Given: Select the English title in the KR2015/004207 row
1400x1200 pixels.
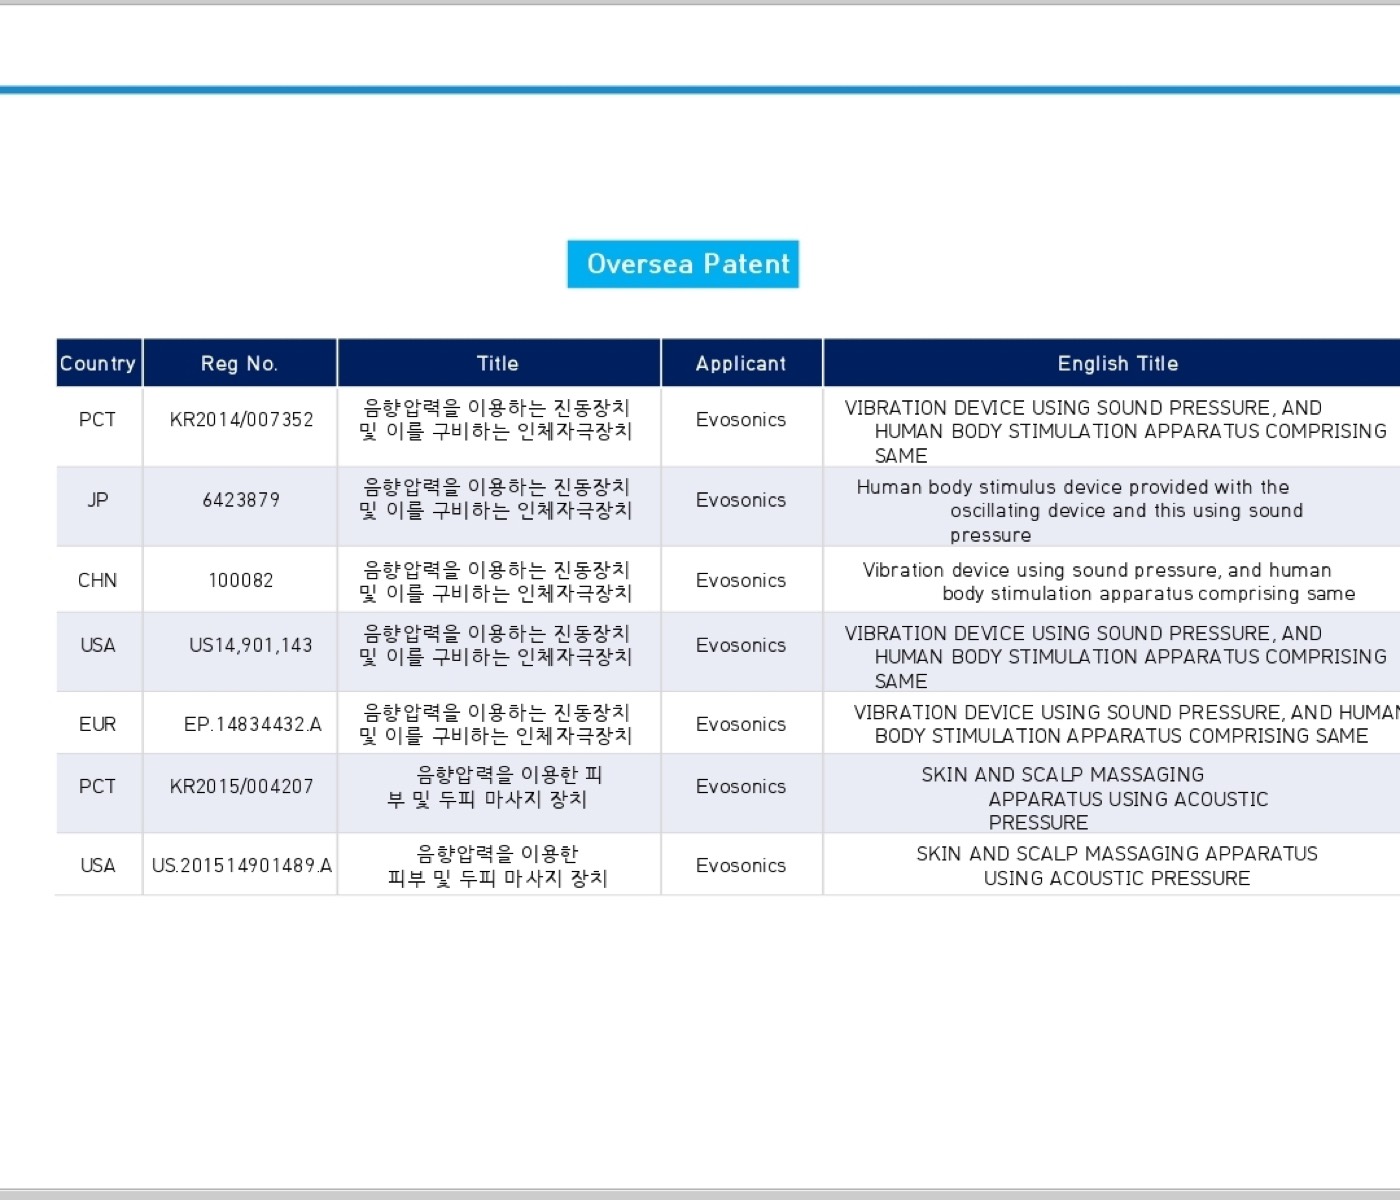Looking at the screenshot, I should tap(1095, 798).
